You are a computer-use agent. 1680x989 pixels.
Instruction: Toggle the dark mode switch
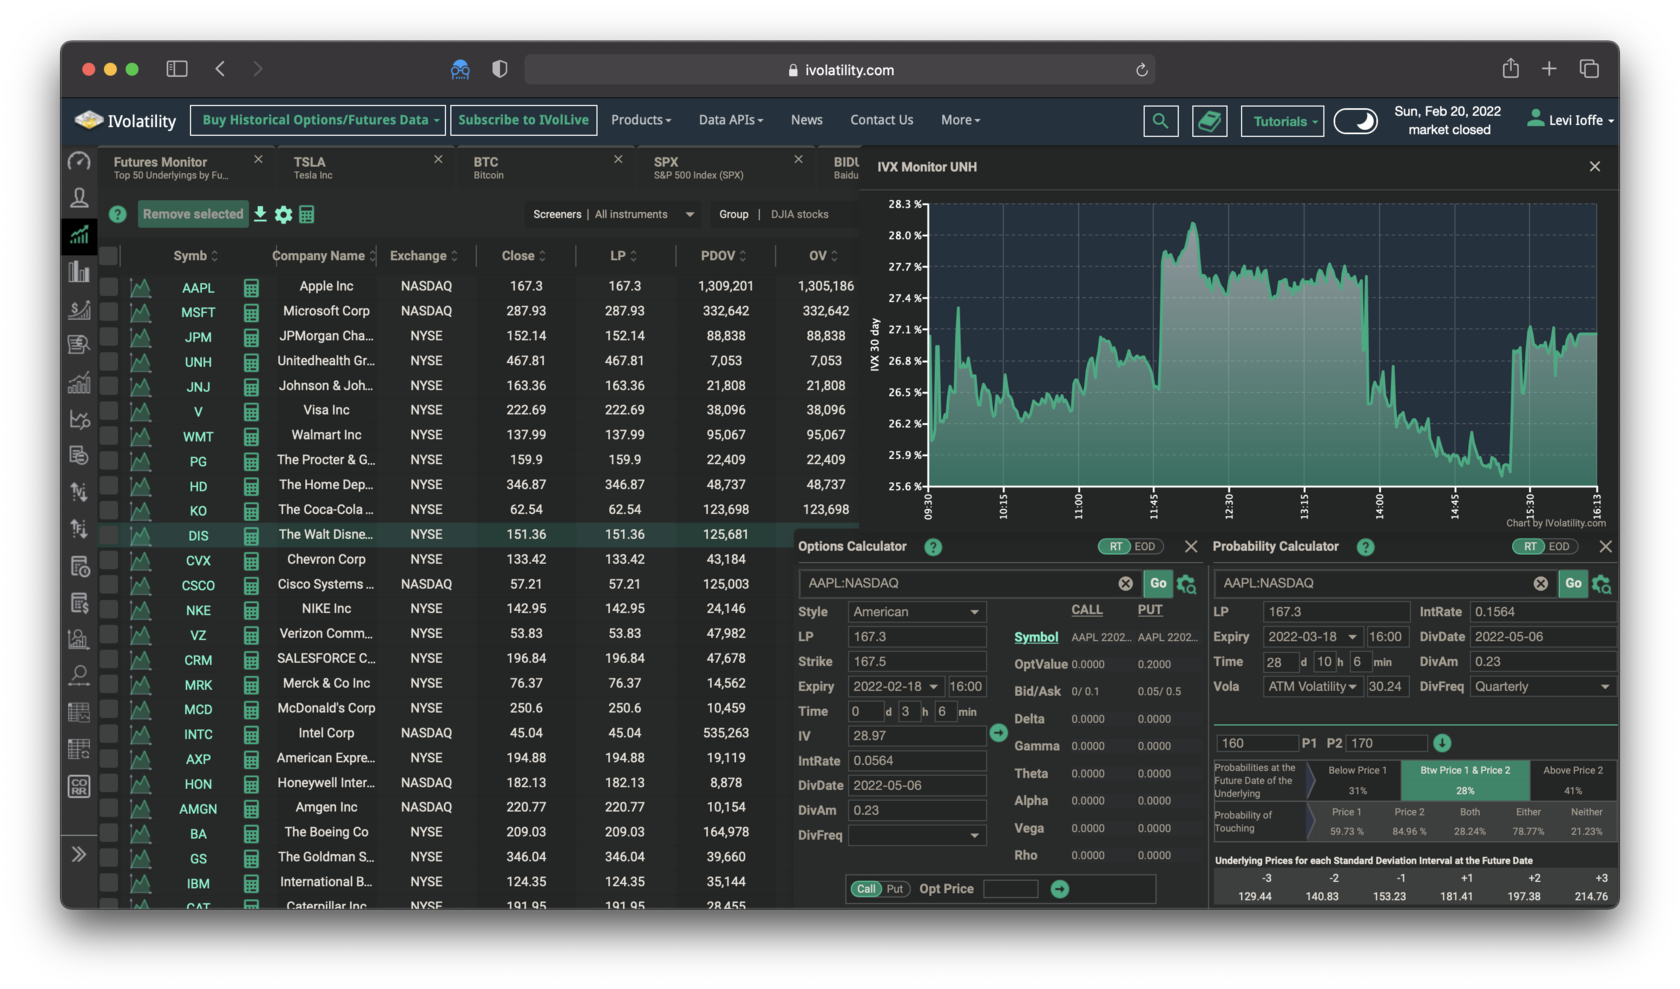coord(1355,121)
